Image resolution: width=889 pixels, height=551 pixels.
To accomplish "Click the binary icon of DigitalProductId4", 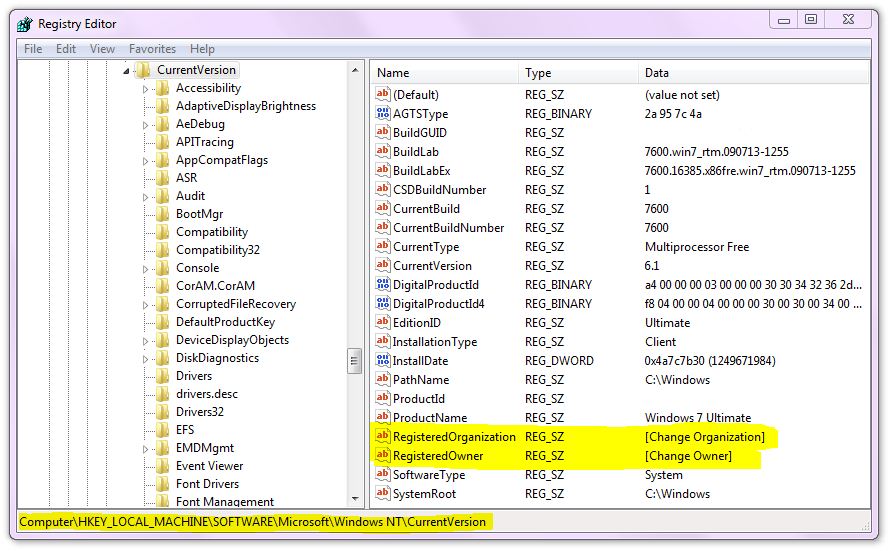I will click(x=383, y=303).
